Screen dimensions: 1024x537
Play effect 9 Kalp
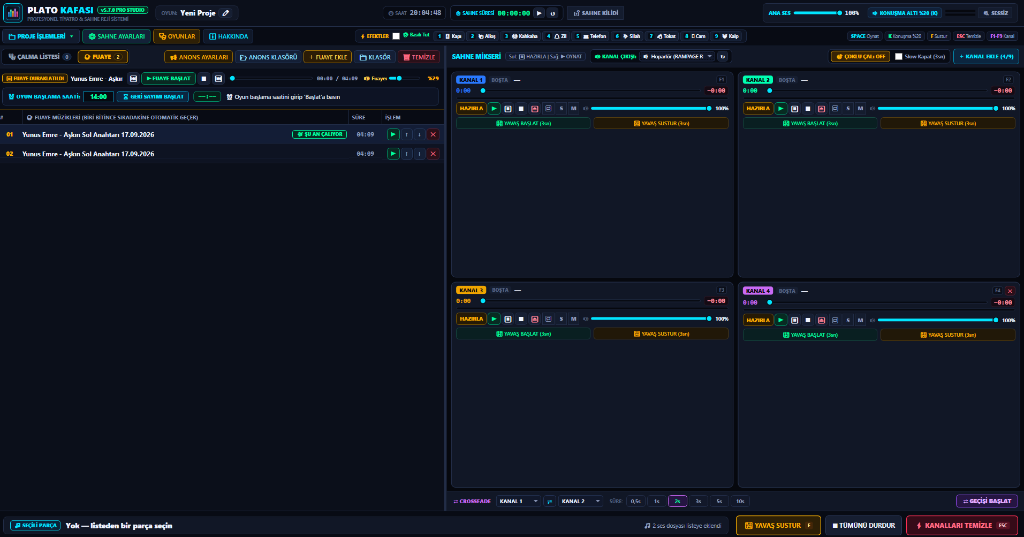click(727, 37)
